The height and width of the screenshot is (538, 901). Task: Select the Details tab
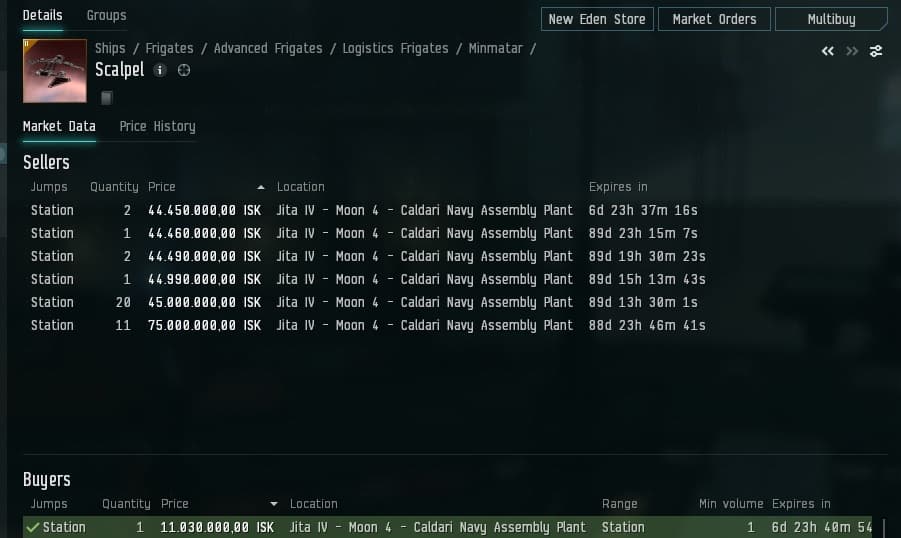(42, 15)
